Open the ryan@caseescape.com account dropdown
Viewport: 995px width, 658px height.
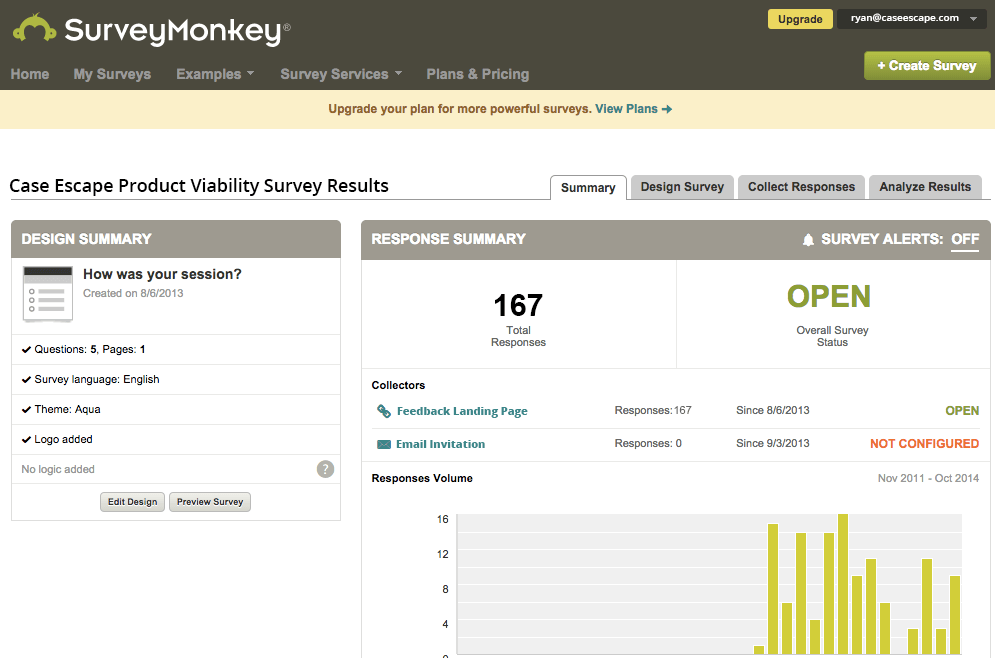(x=911, y=18)
